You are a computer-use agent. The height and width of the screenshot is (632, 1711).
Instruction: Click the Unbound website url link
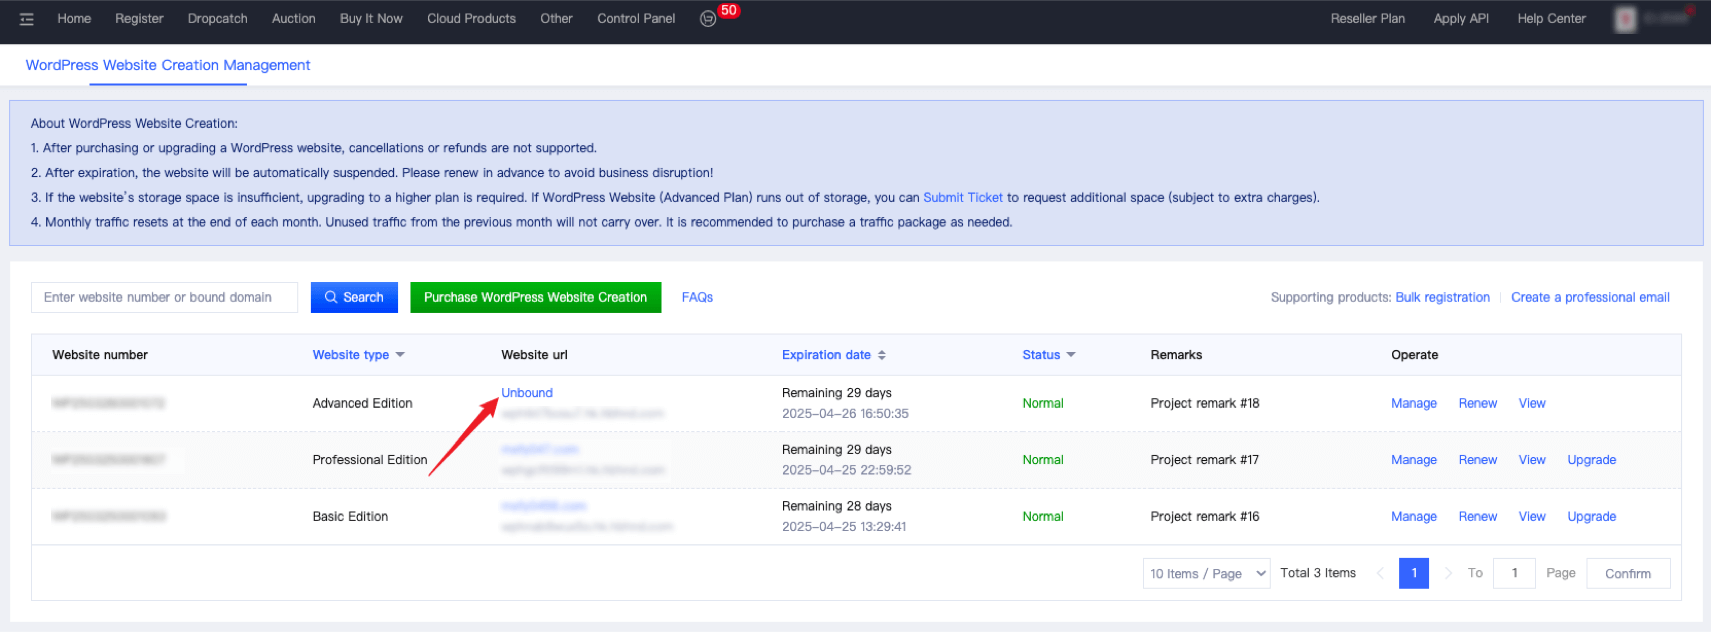(x=527, y=393)
